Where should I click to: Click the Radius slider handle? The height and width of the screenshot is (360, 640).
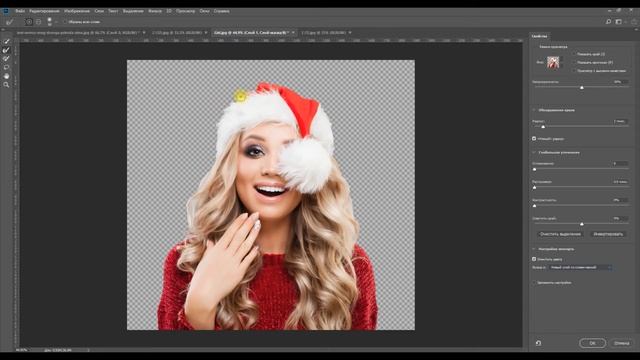tap(543, 127)
